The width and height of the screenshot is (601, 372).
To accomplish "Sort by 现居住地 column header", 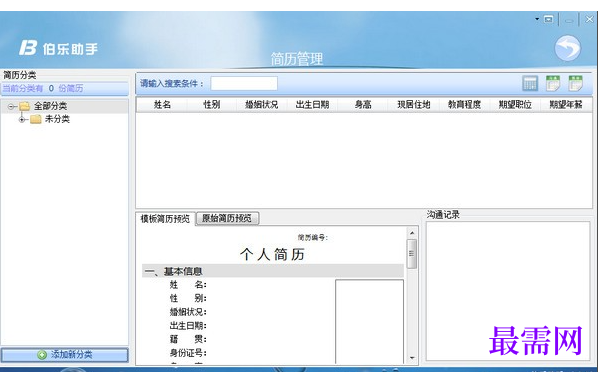I will (x=413, y=105).
